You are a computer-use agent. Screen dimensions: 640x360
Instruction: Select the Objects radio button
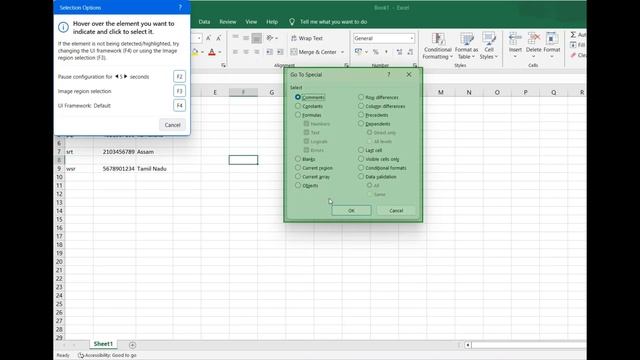[298, 185]
